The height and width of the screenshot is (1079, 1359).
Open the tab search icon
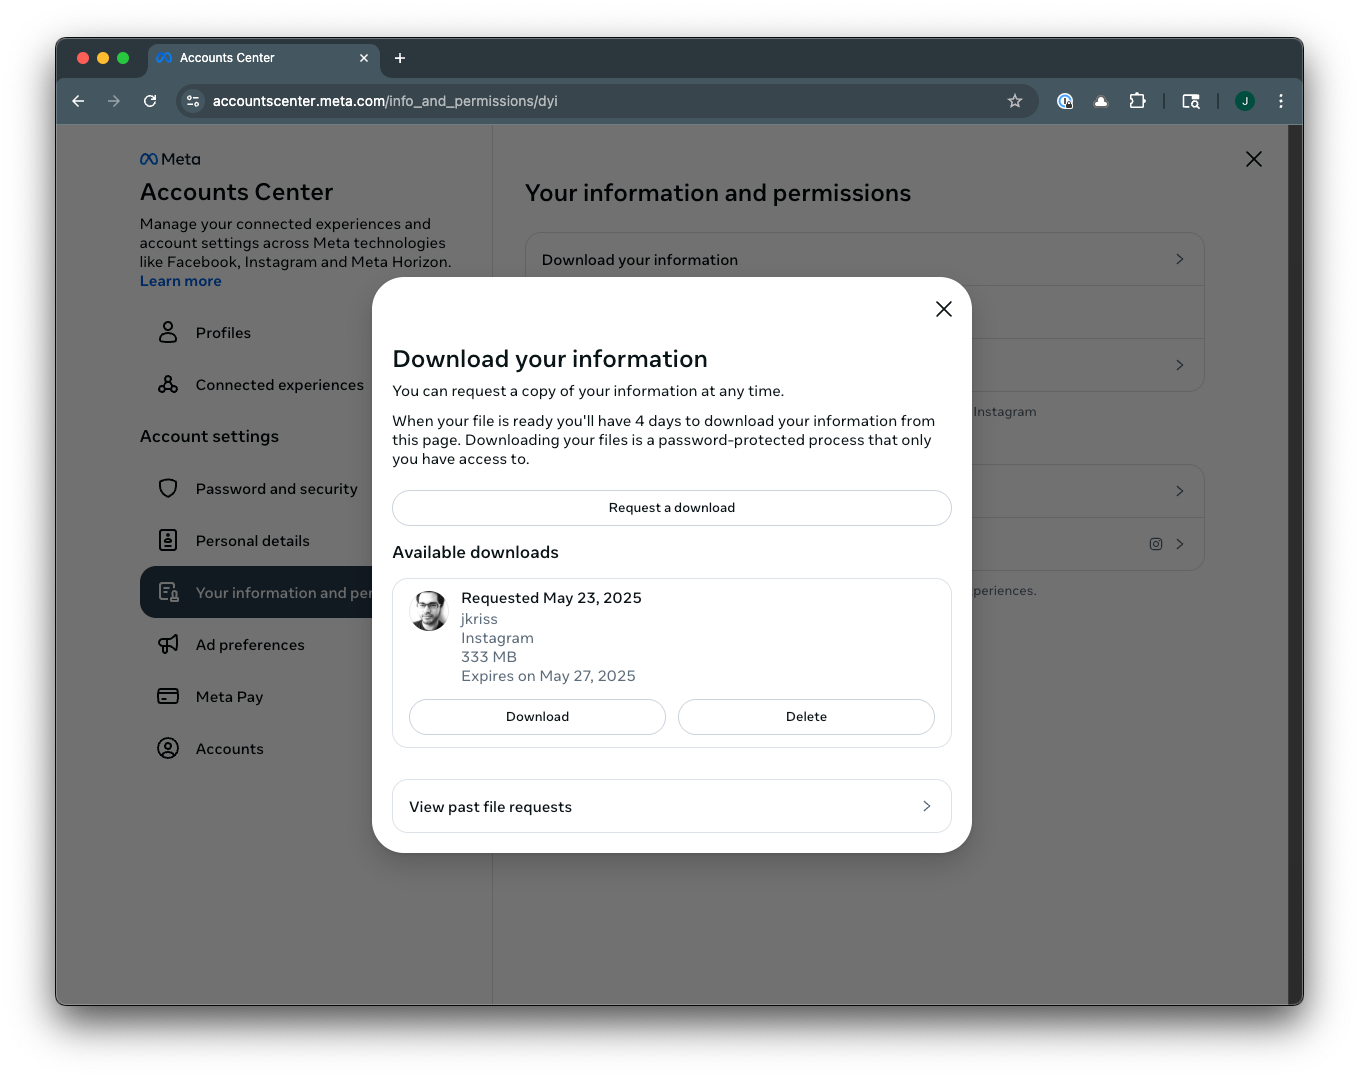(x=1191, y=101)
